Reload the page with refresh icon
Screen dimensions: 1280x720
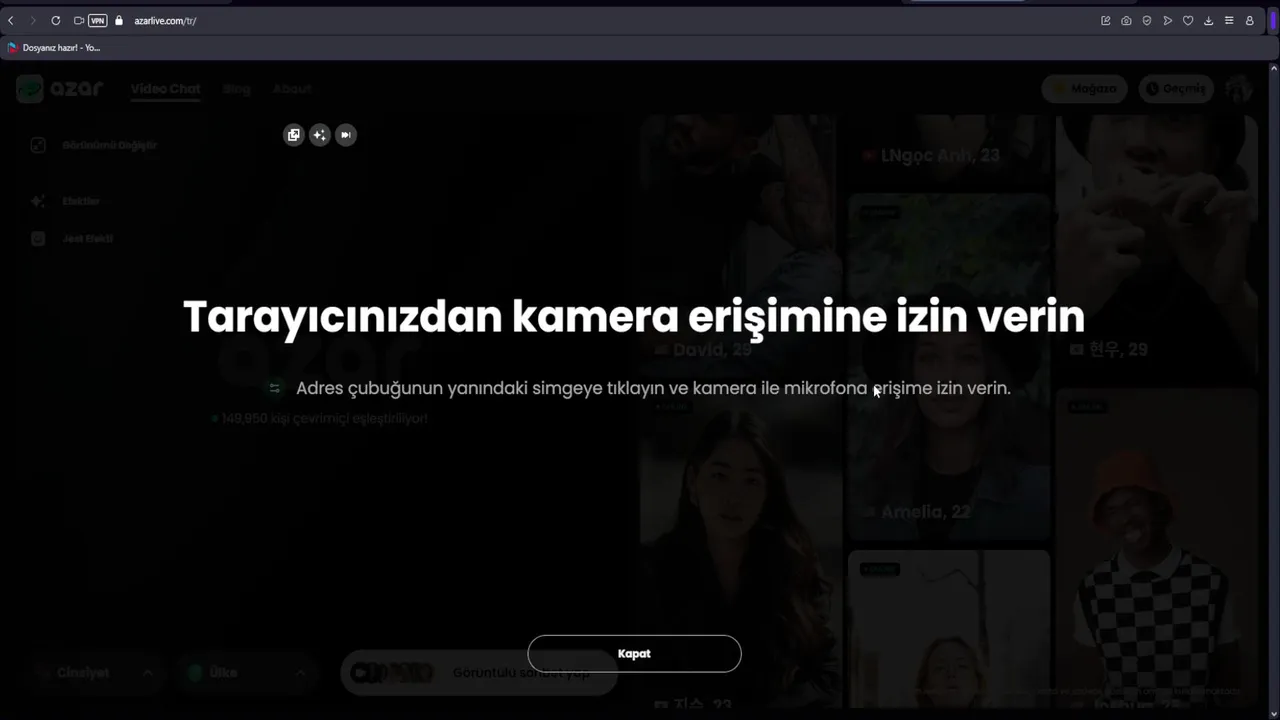pyautogui.click(x=55, y=20)
